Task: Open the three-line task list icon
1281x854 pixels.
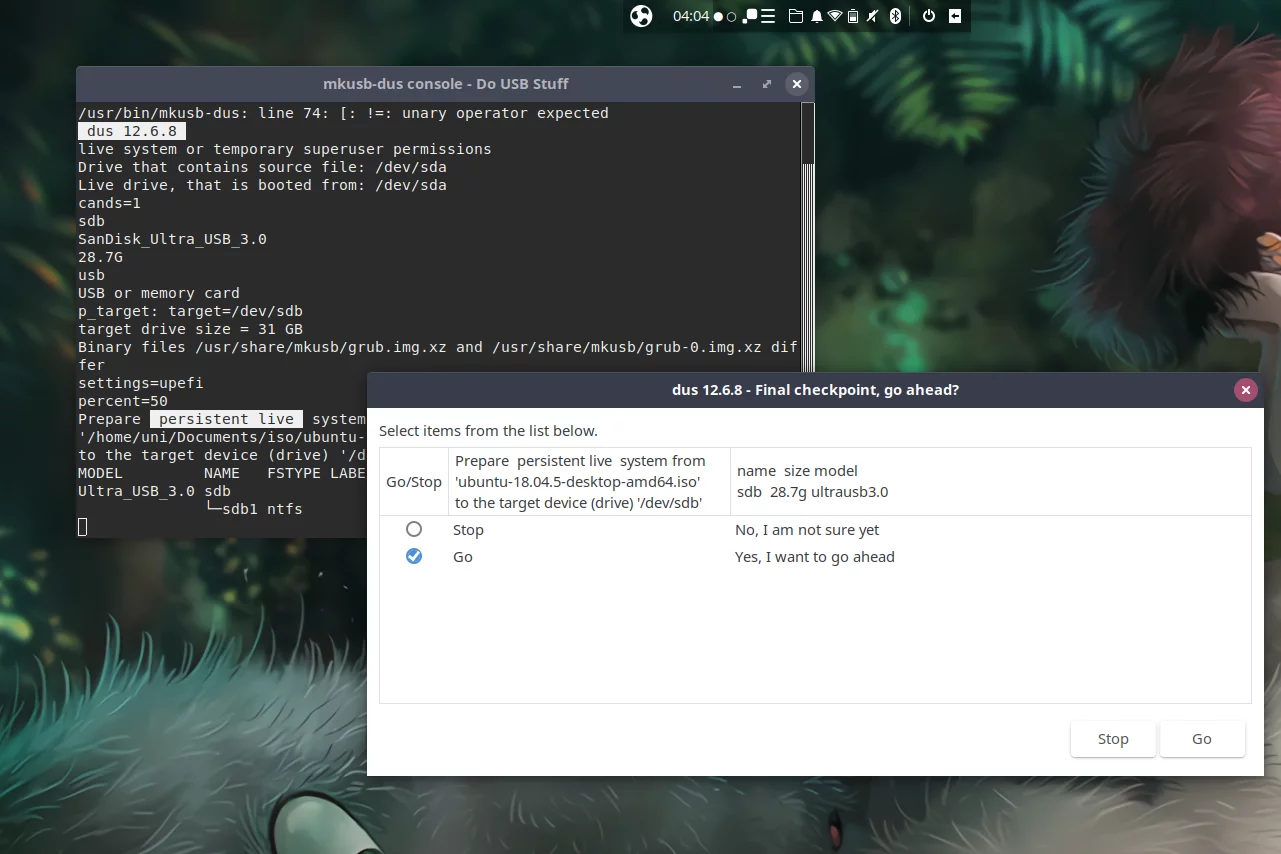Action: coord(768,16)
